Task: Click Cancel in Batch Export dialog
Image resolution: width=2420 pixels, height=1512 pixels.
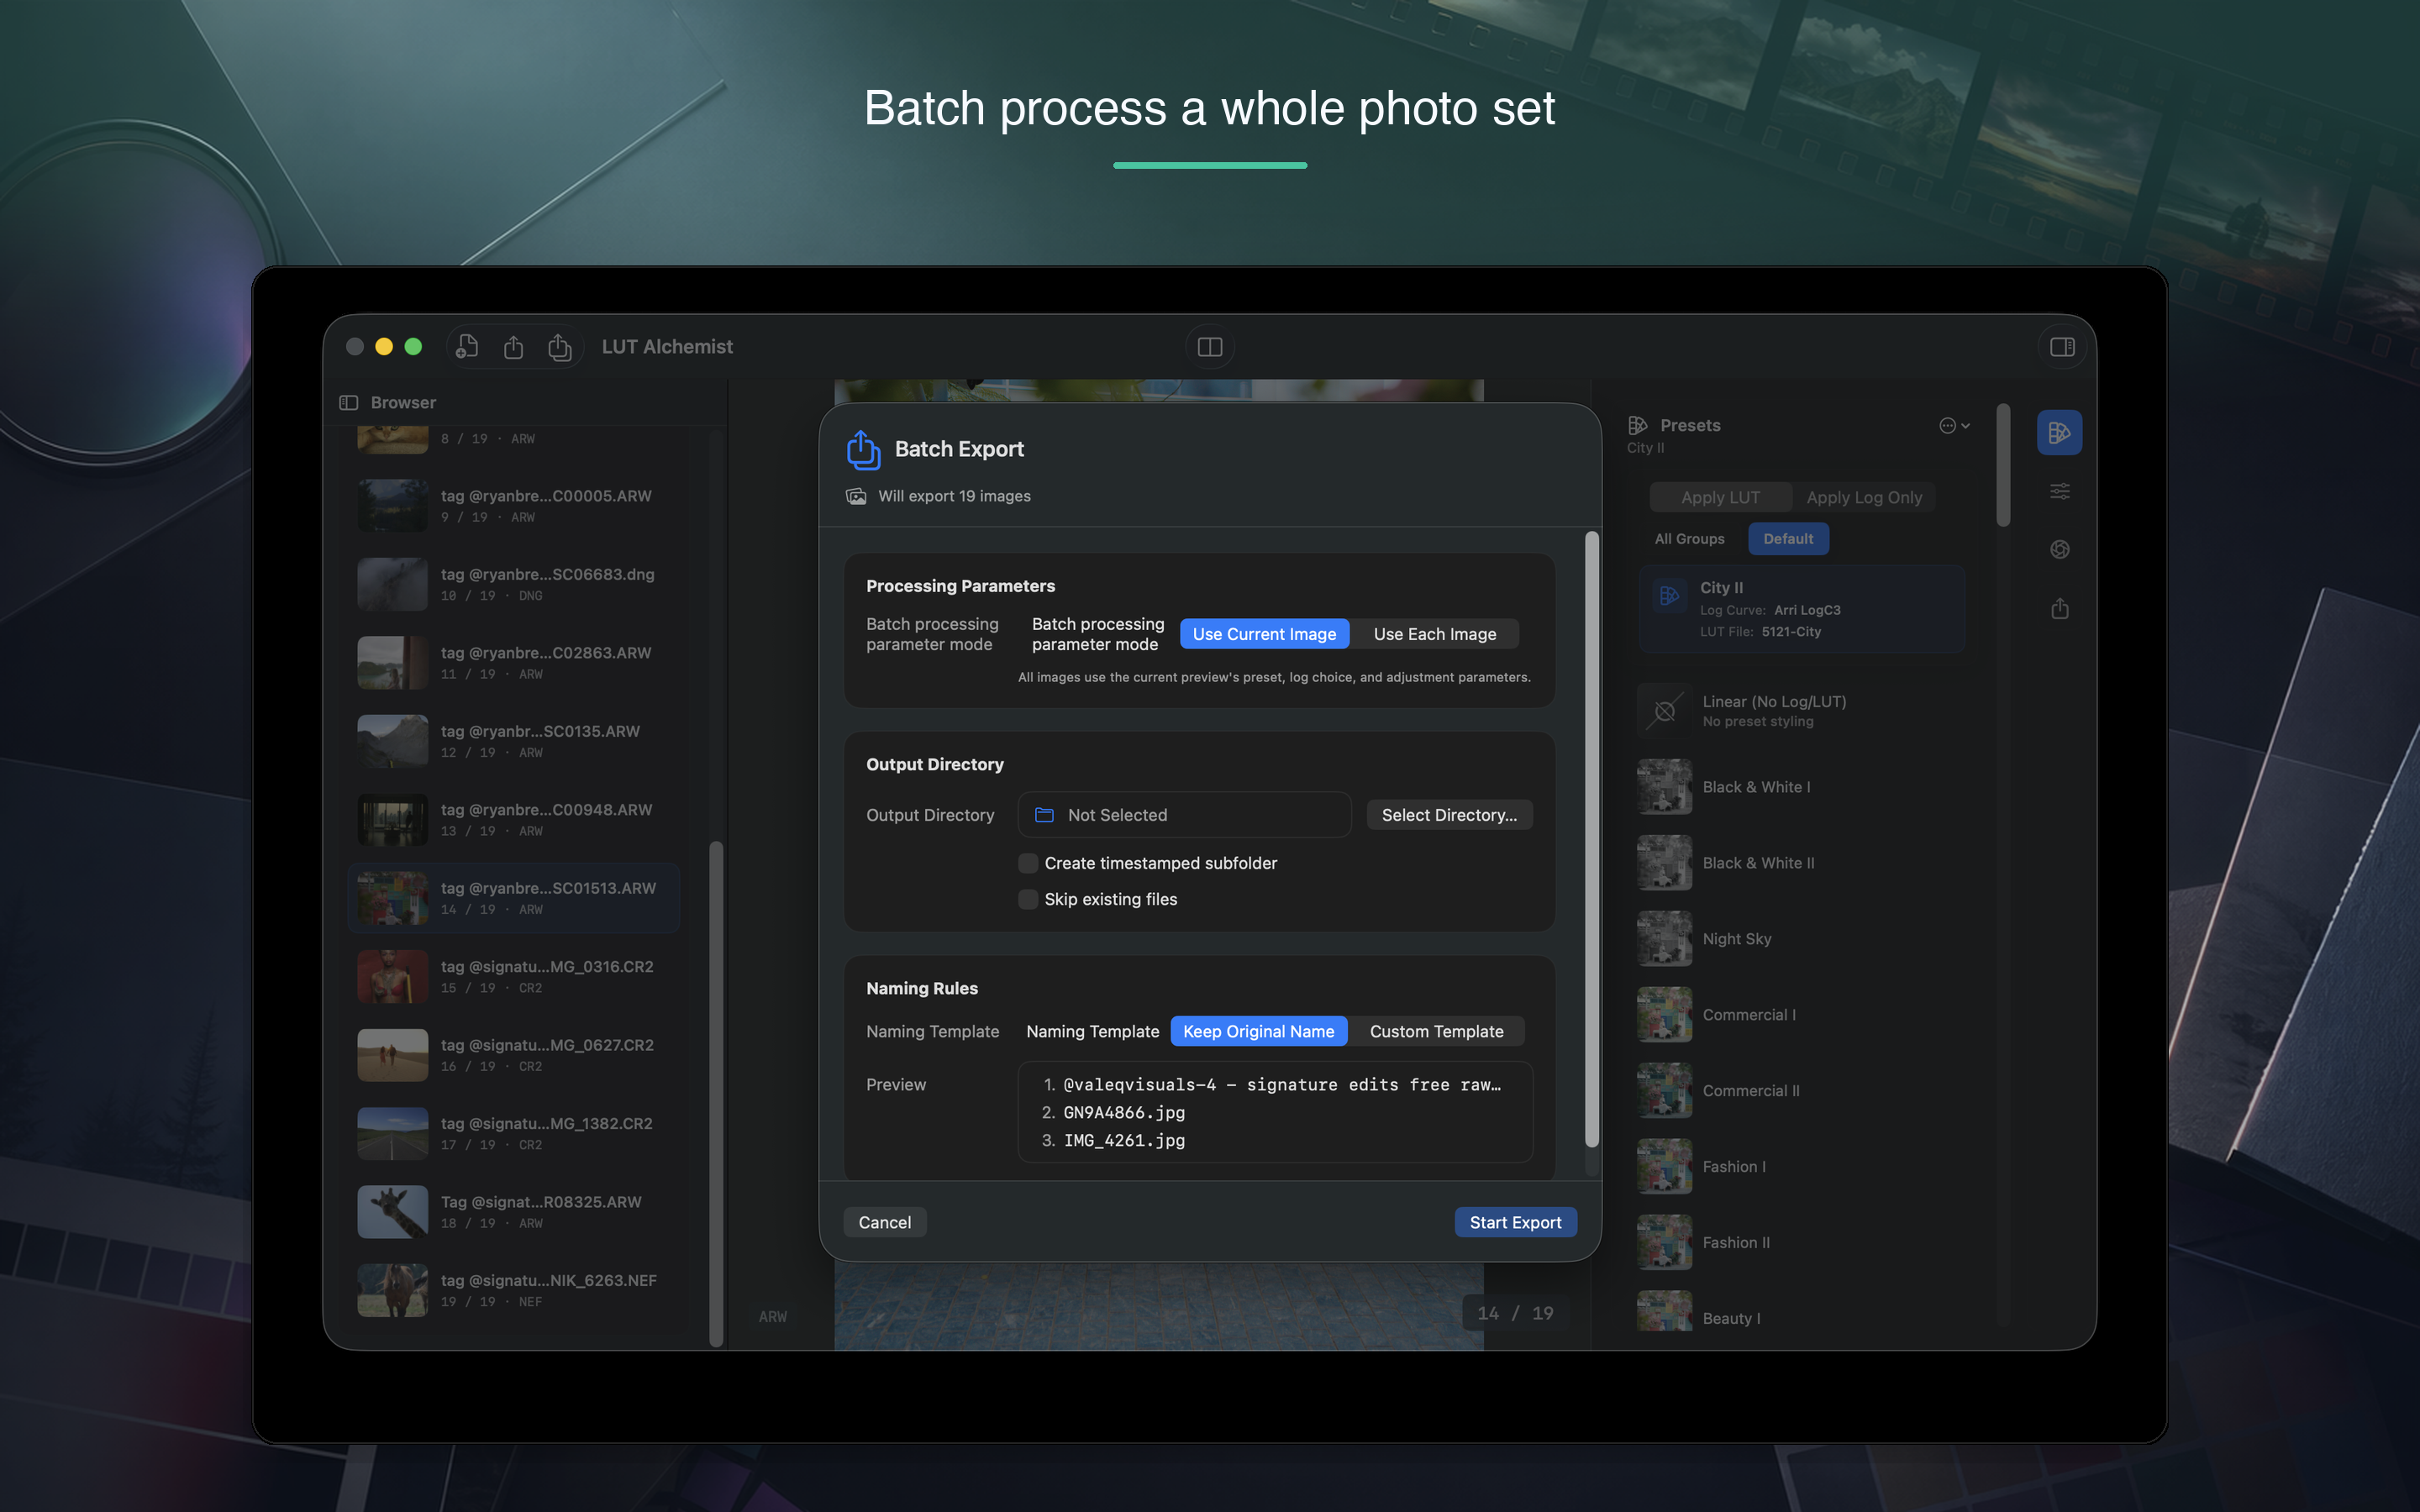Action: [x=884, y=1222]
